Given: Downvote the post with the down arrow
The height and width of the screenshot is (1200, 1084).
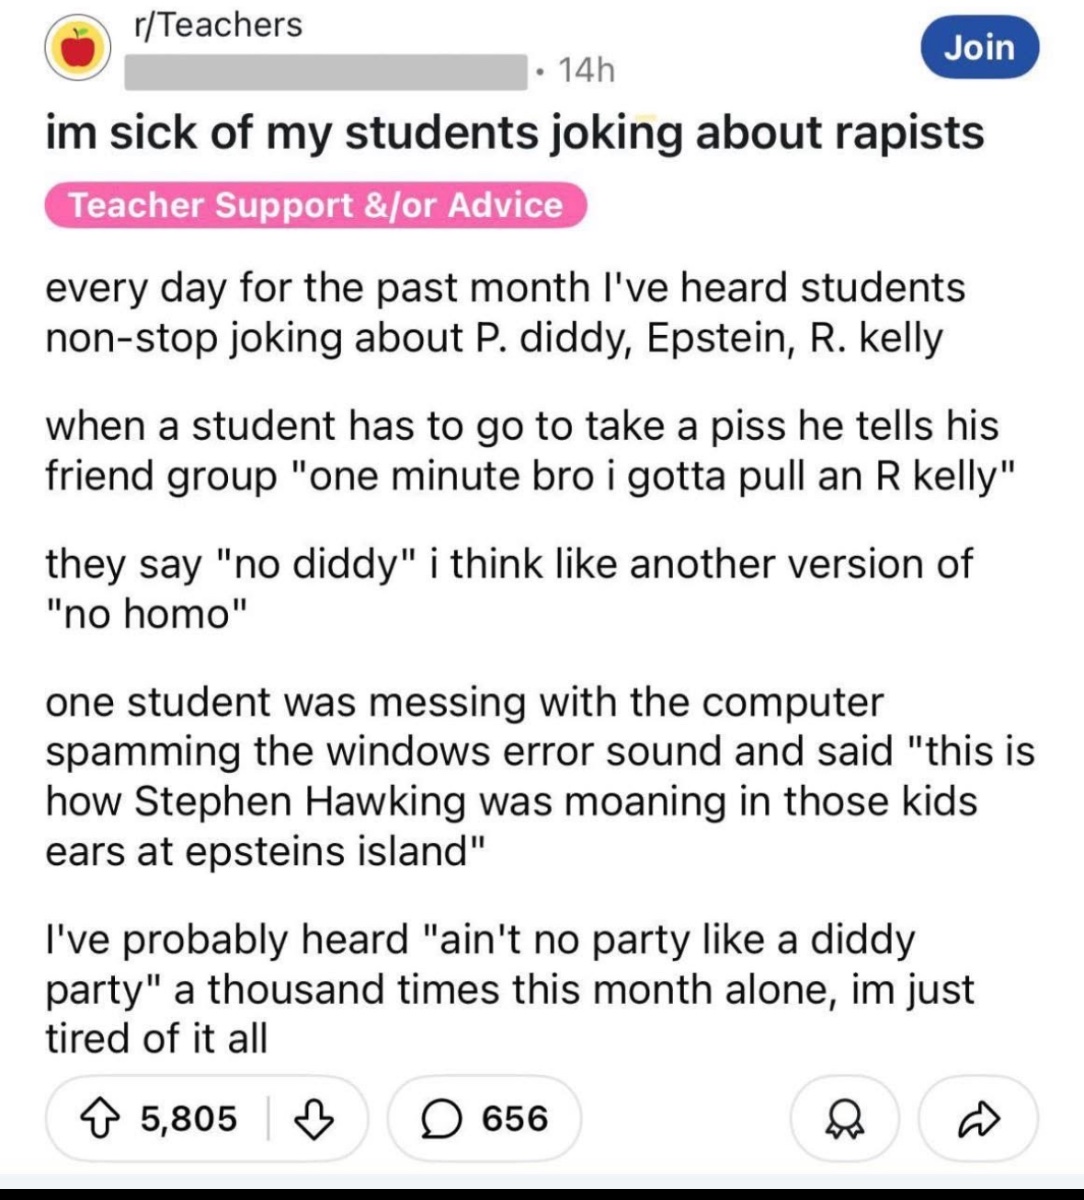Looking at the screenshot, I should click(x=315, y=1118).
